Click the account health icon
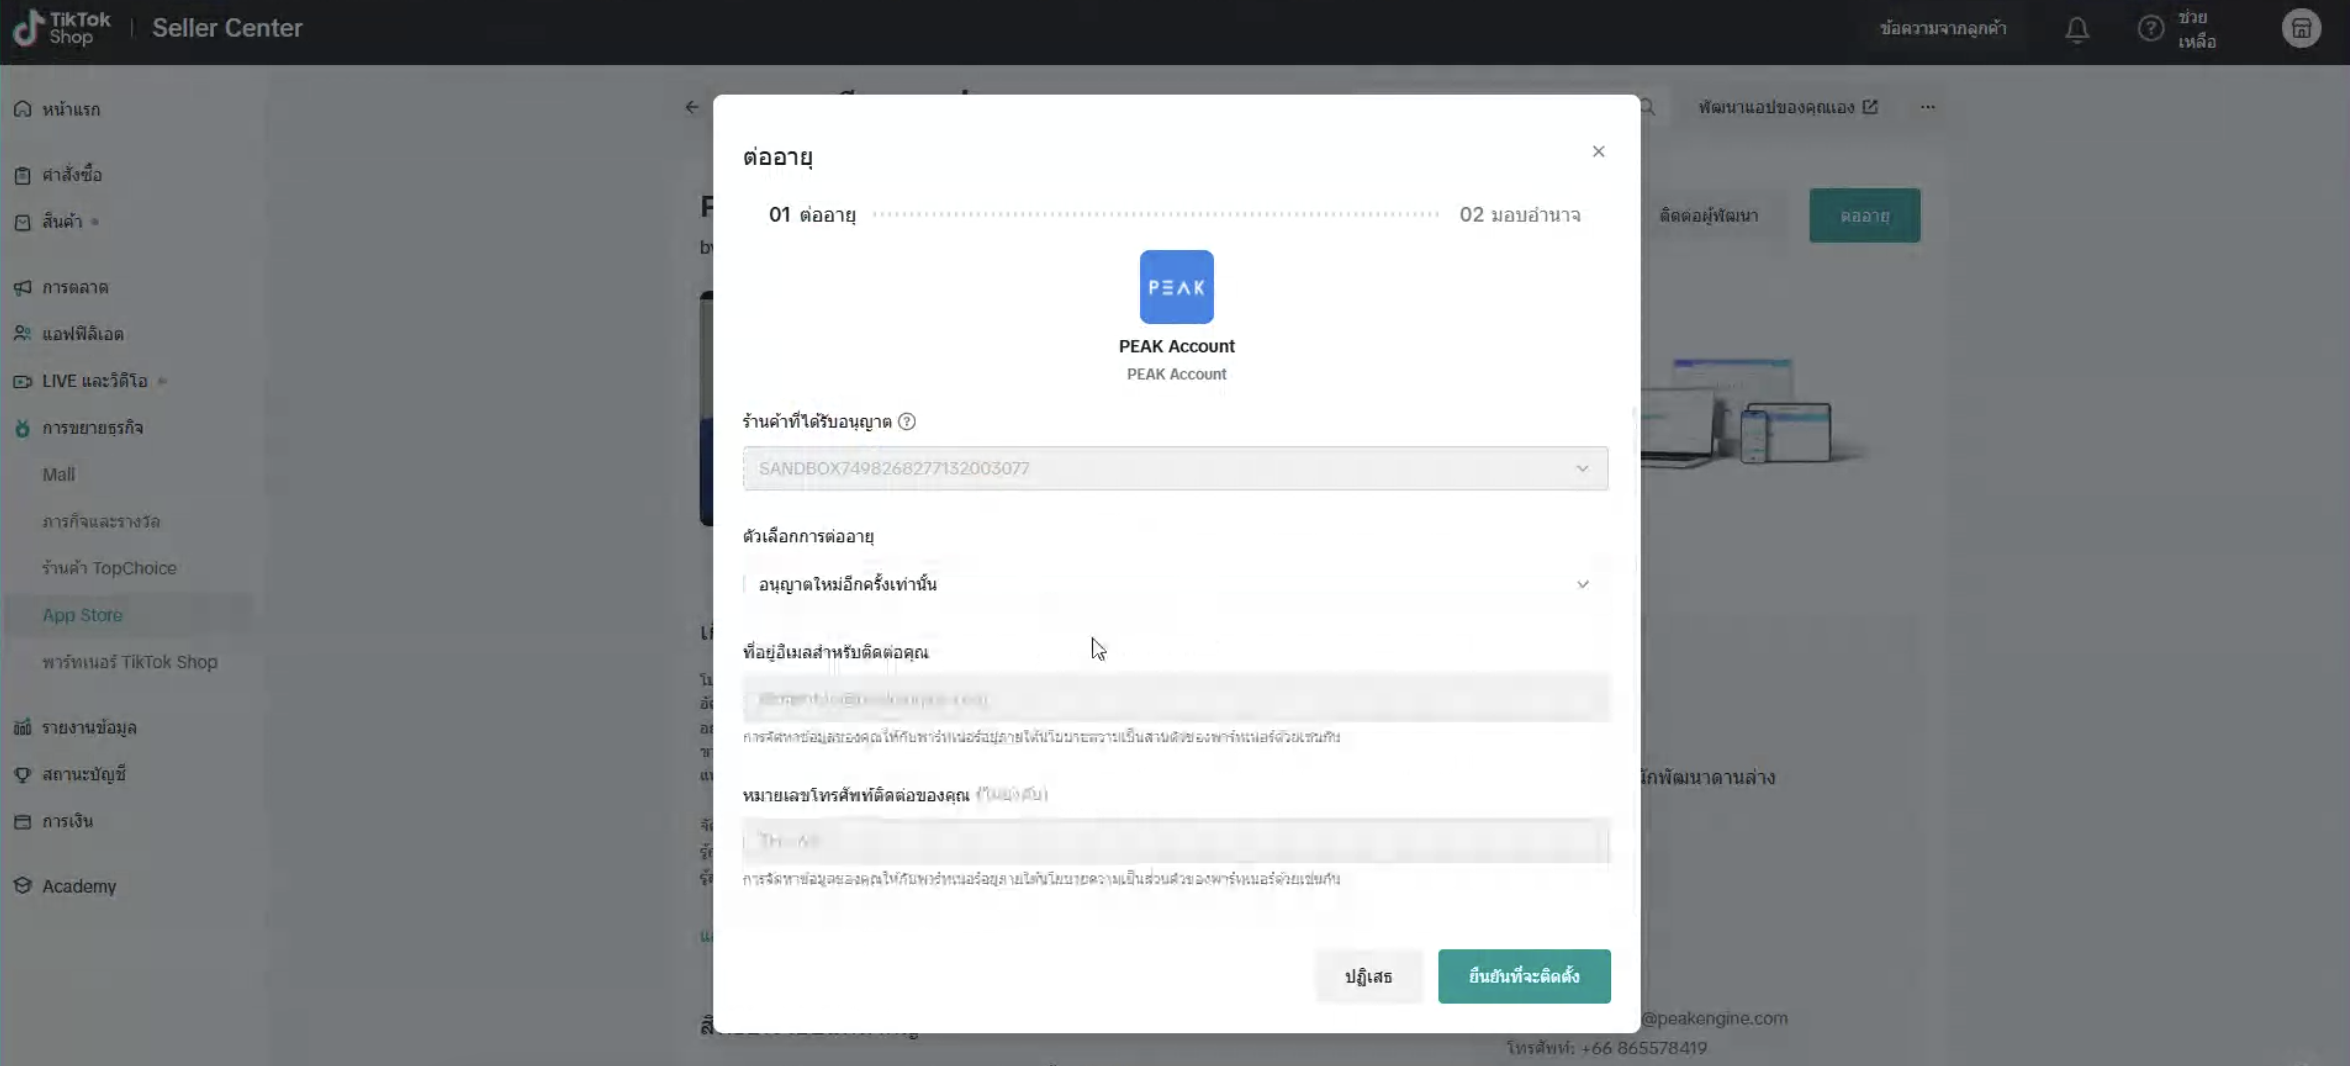Viewport: 2350px width, 1066px height. pos(22,775)
